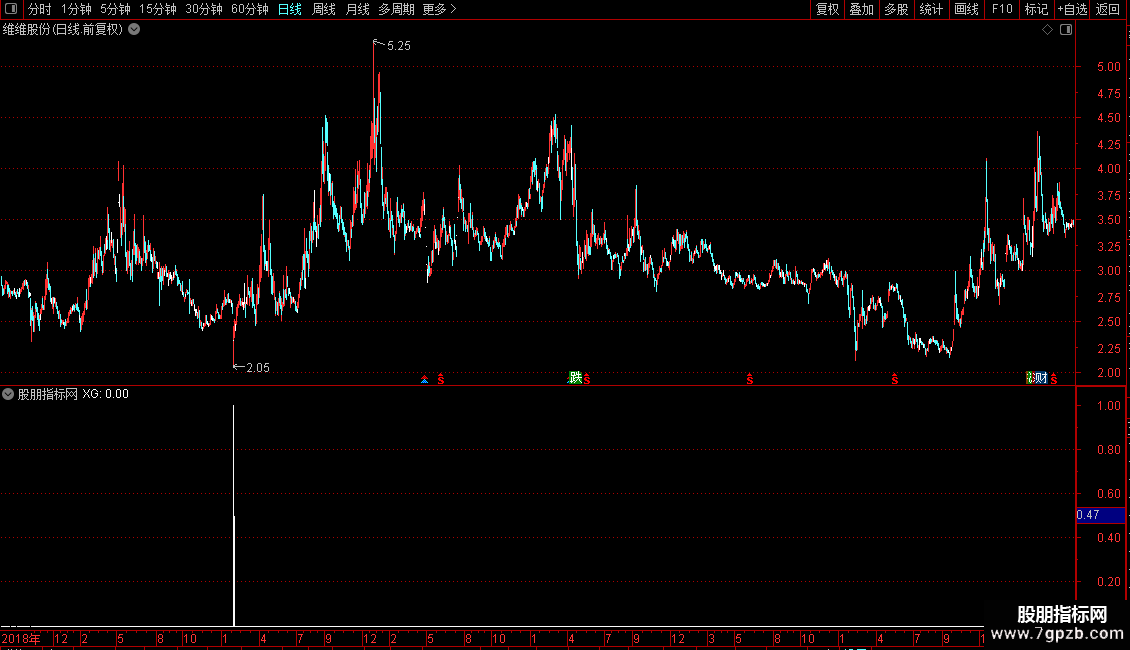
Task: Select the 15分钟 period tab
Action: tap(157, 9)
